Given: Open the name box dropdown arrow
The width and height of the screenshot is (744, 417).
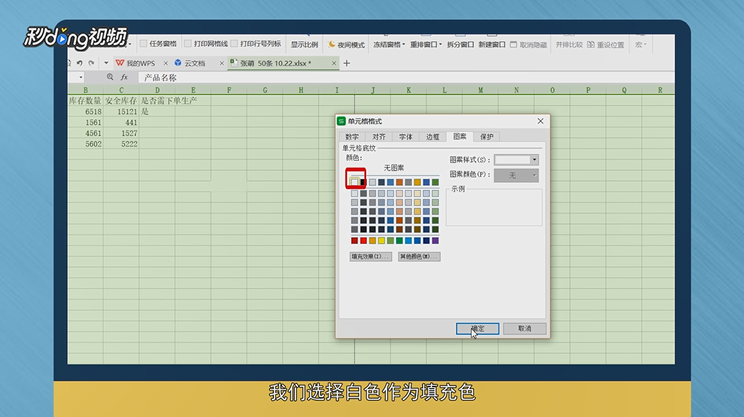Looking at the screenshot, I should [81, 77].
